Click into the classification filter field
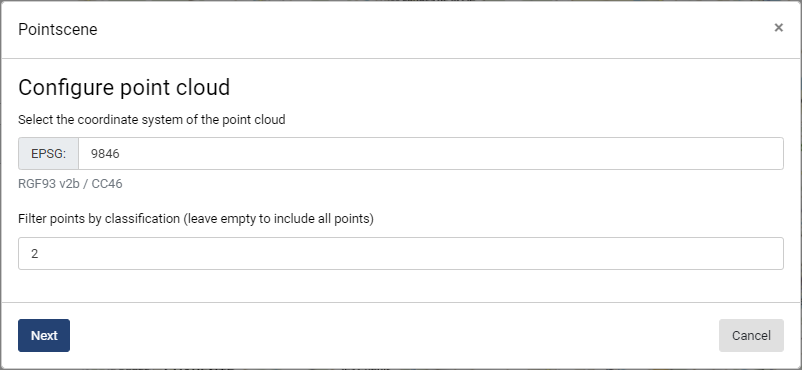Viewport: 802px width, 370px height. pyautogui.click(x=400, y=253)
